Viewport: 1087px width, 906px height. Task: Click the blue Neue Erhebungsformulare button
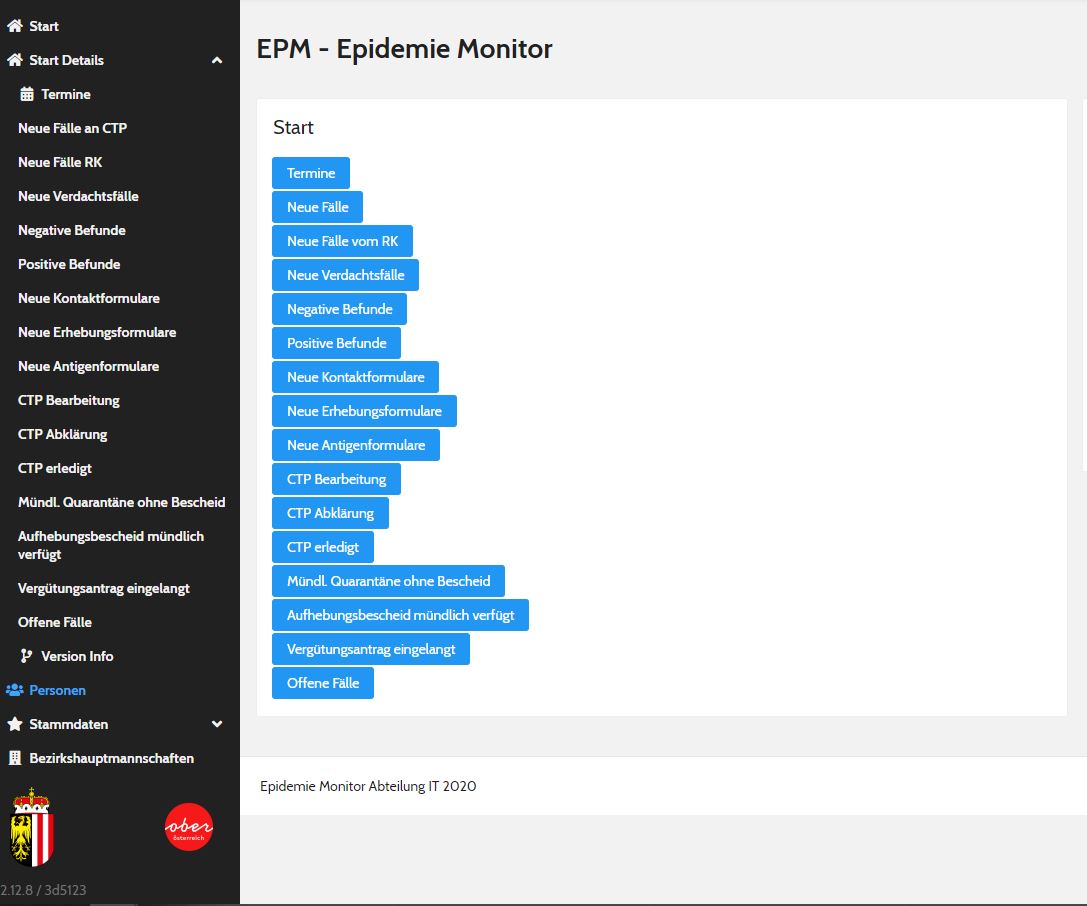(x=365, y=411)
